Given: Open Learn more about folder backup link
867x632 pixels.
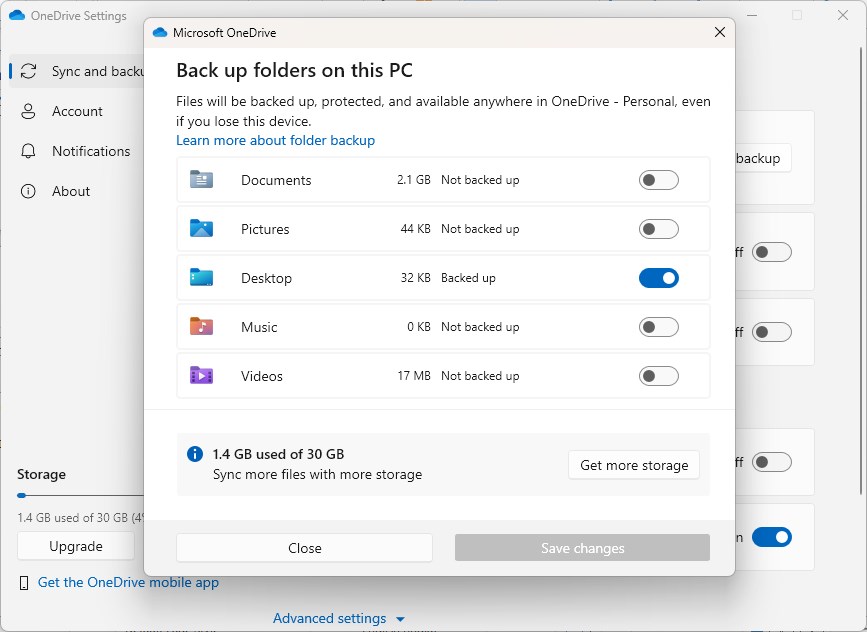Looking at the screenshot, I should (275, 141).
